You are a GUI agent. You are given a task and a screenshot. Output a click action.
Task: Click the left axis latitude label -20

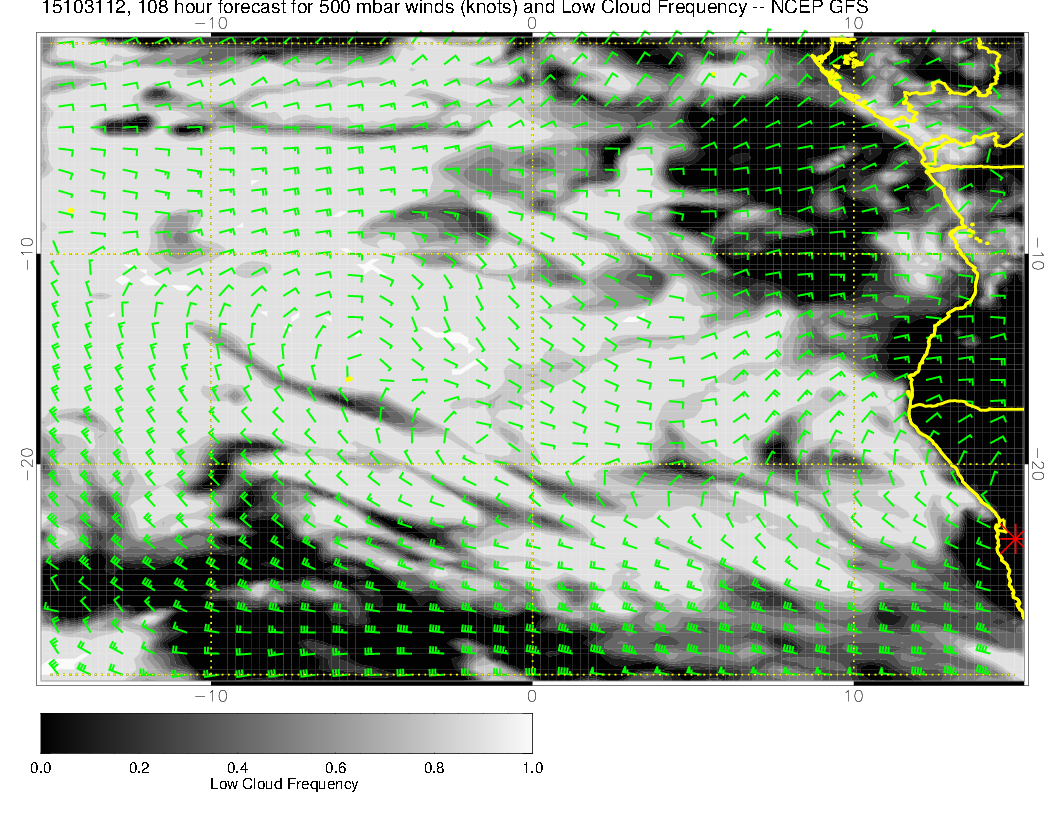point(27,464)
